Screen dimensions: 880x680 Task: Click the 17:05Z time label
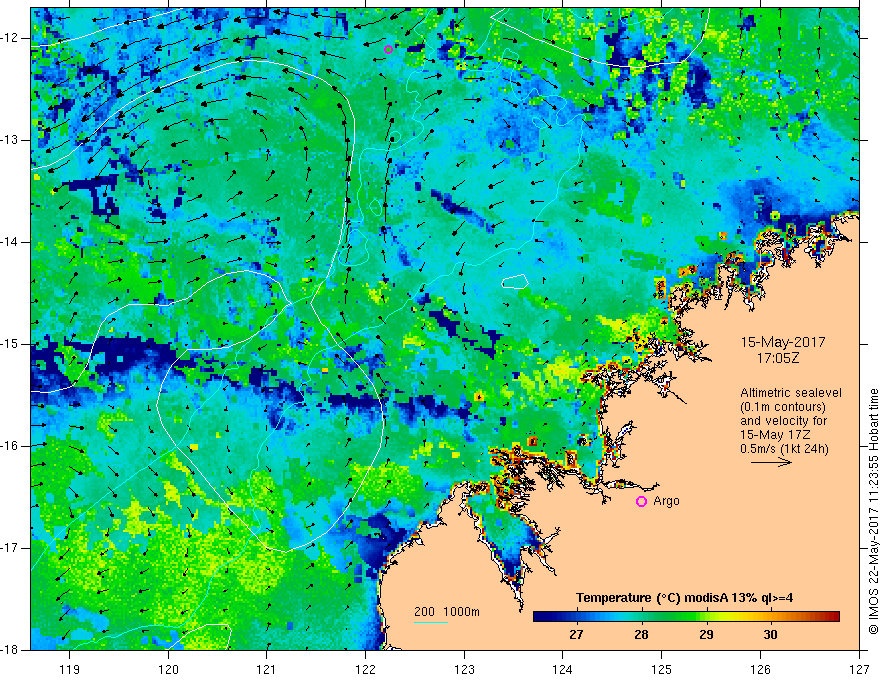coord(778,357)
